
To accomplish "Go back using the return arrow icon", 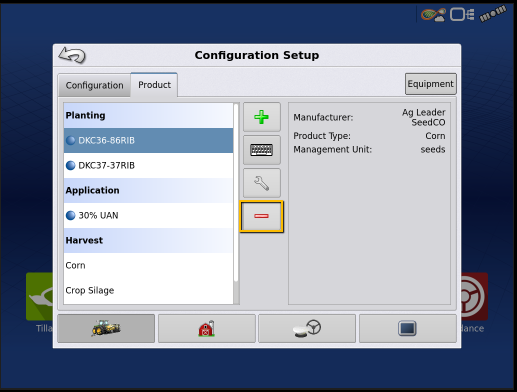I will (x=72, y=55).
